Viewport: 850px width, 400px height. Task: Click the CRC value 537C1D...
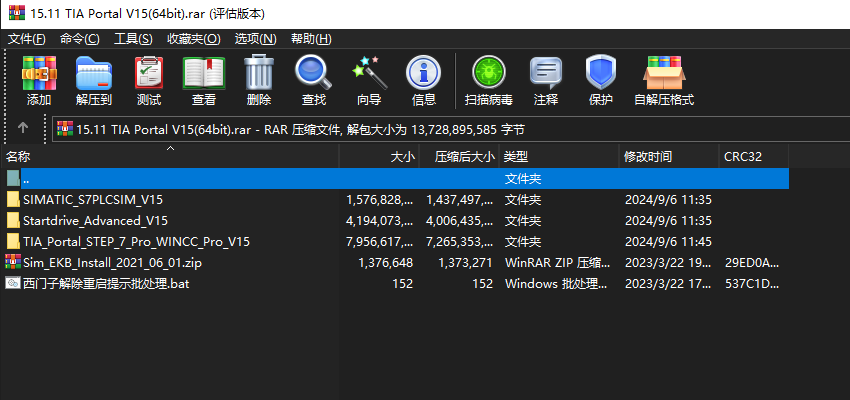[x=752, y=283]
